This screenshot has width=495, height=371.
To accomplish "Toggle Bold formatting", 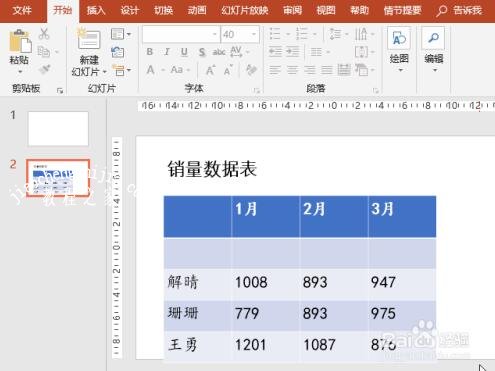I will click(150, 52).
